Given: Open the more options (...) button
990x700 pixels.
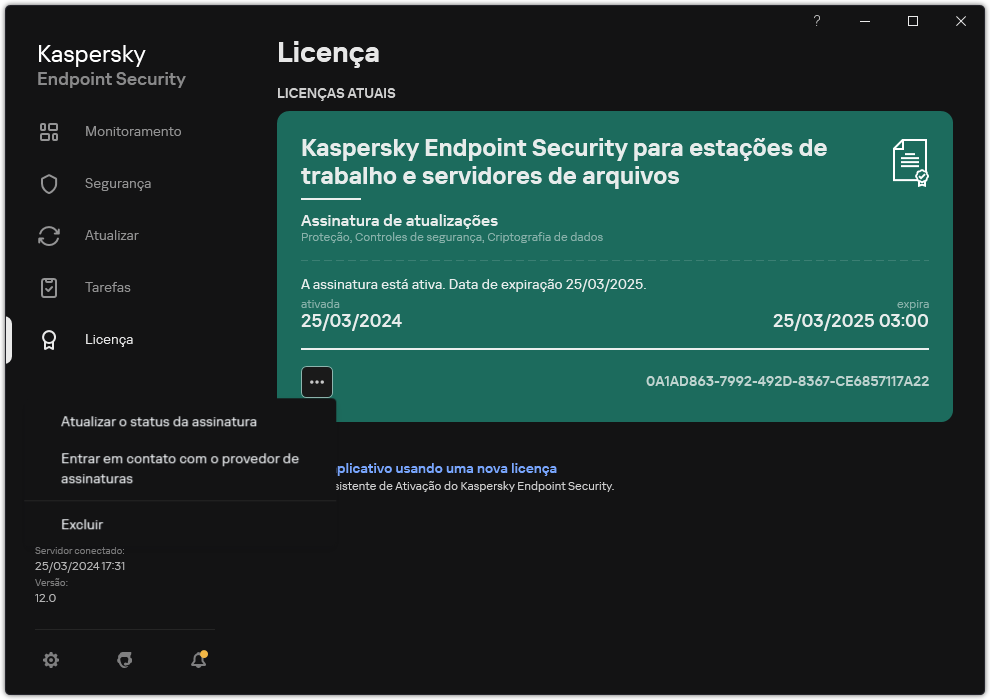Looking at the screenshot, I should tap(317, 381).
